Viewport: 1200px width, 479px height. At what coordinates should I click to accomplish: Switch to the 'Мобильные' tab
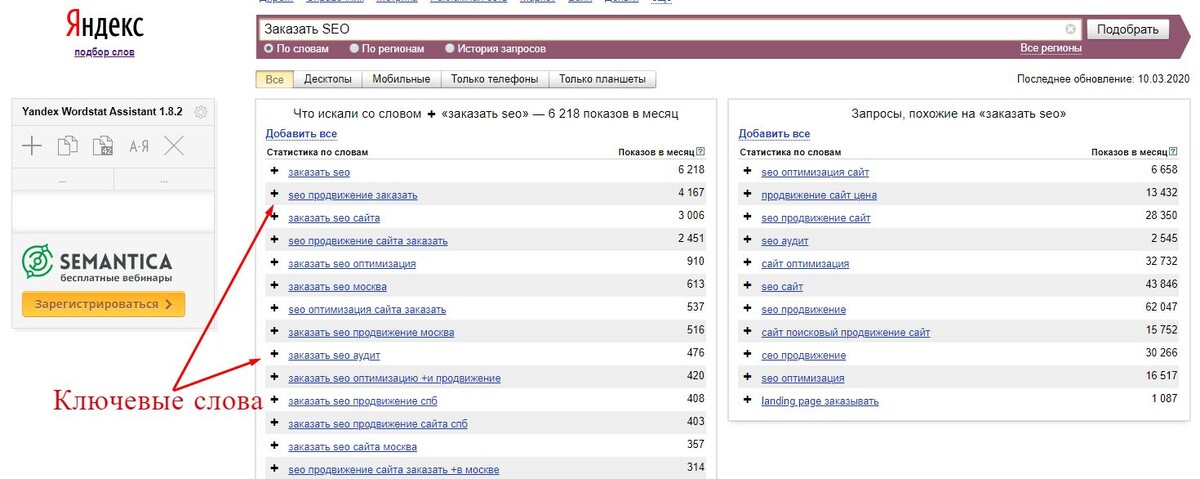pos(401,79)
